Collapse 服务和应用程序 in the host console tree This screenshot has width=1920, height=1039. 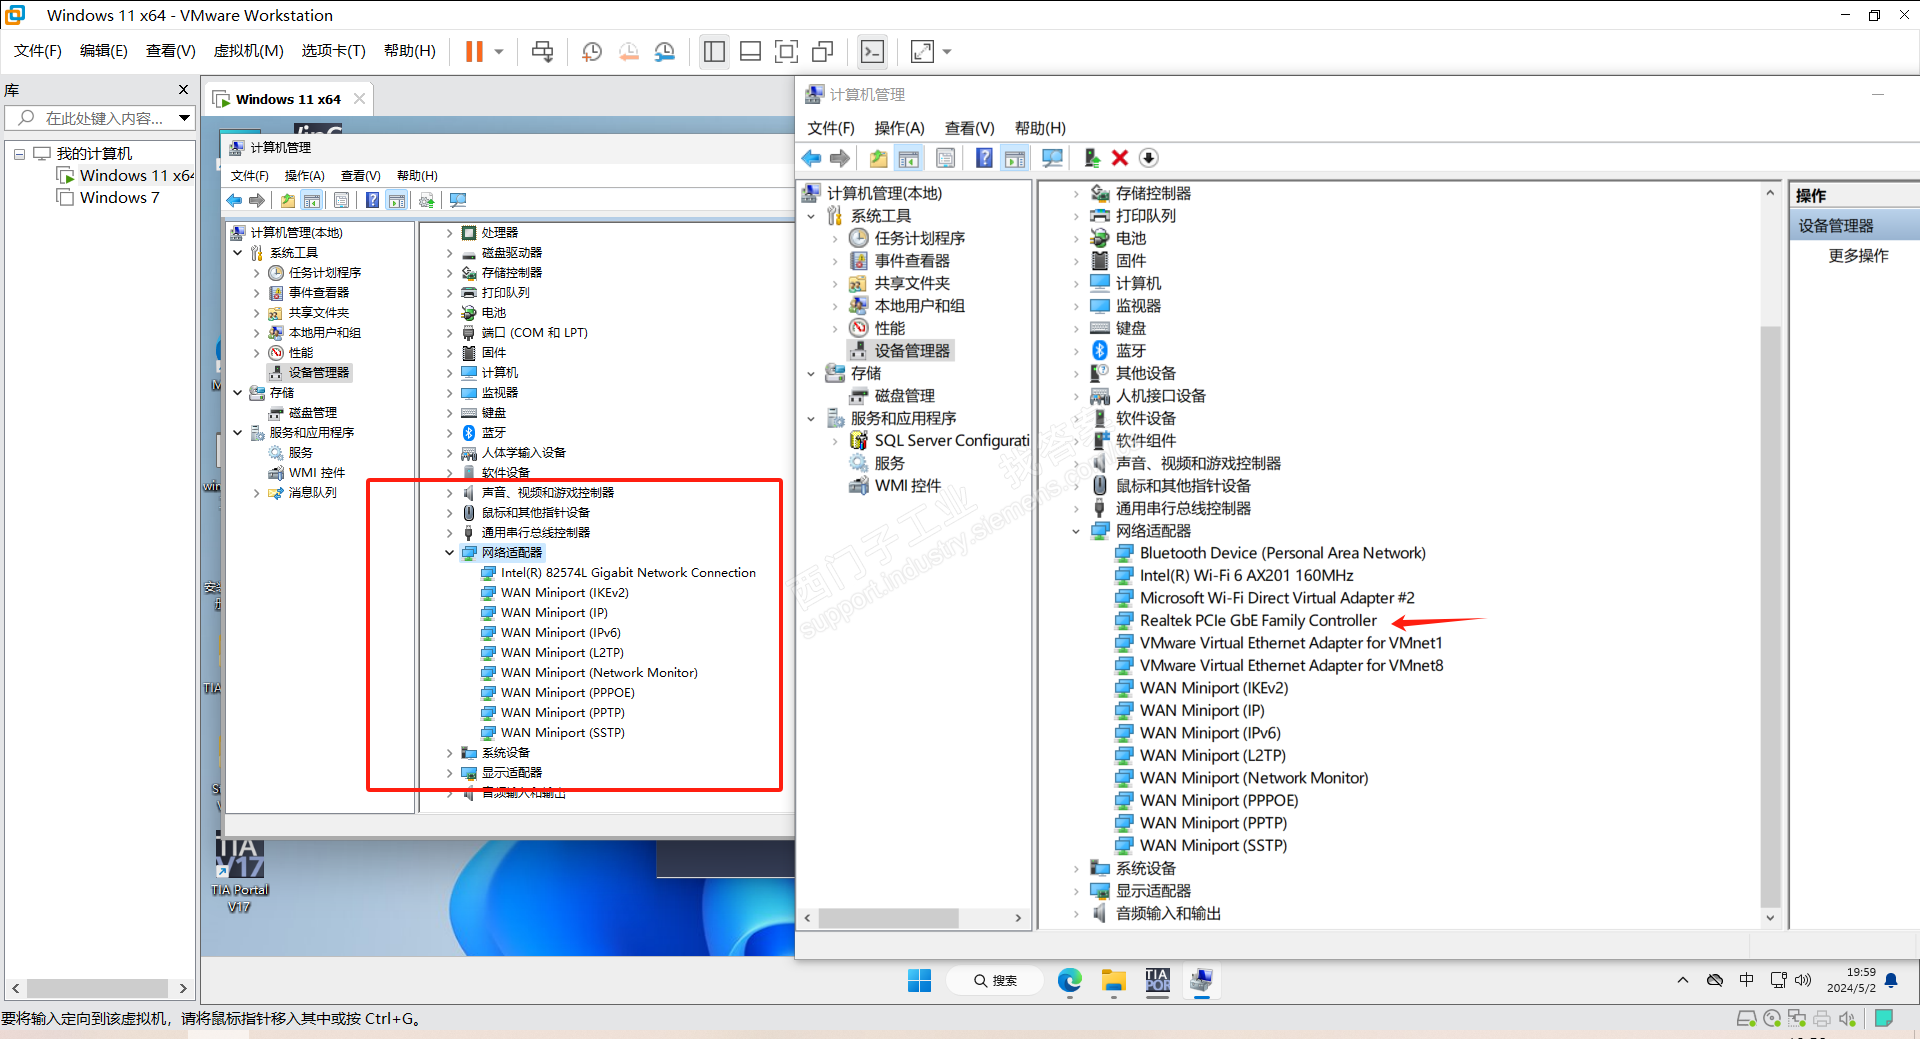[811, 419]
